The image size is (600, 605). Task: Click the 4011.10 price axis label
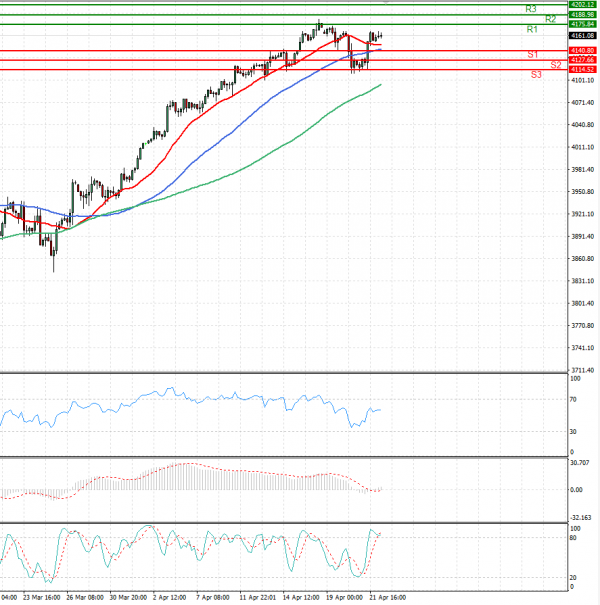(x=582, y=147)
